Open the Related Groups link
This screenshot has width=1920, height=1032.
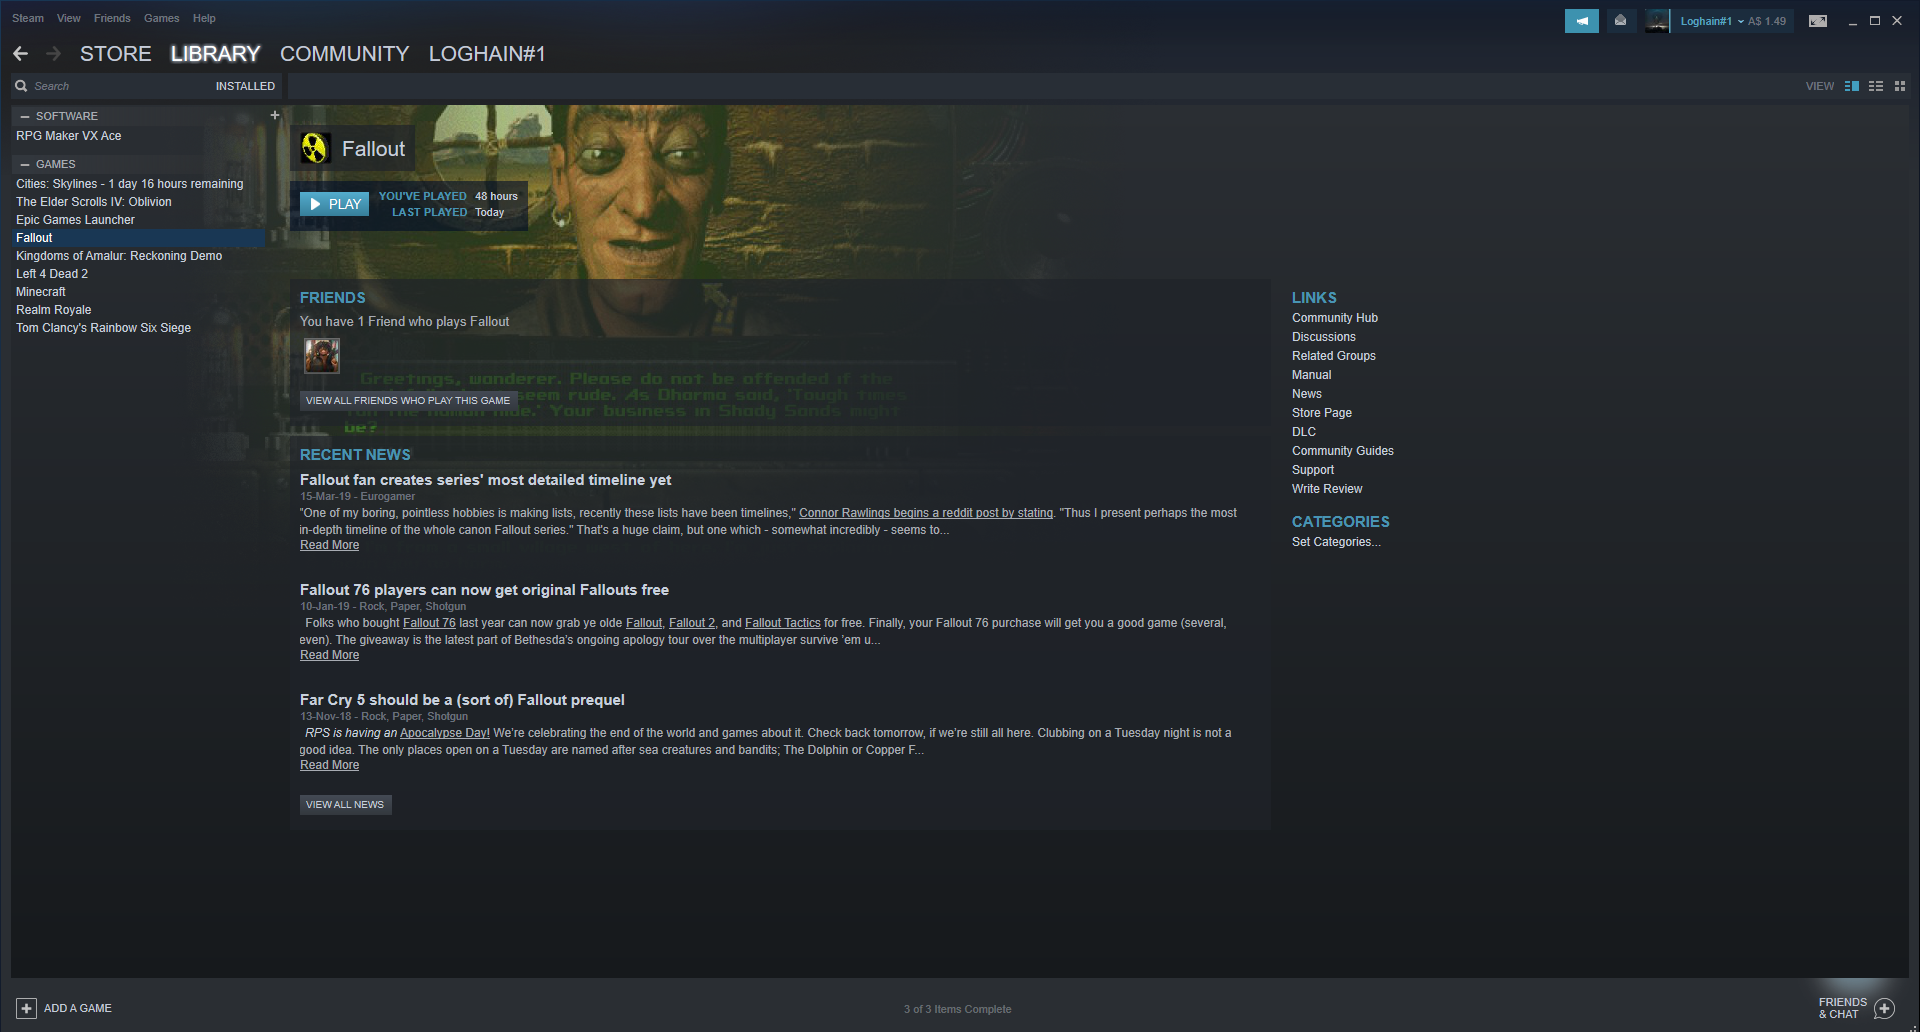1334,356
